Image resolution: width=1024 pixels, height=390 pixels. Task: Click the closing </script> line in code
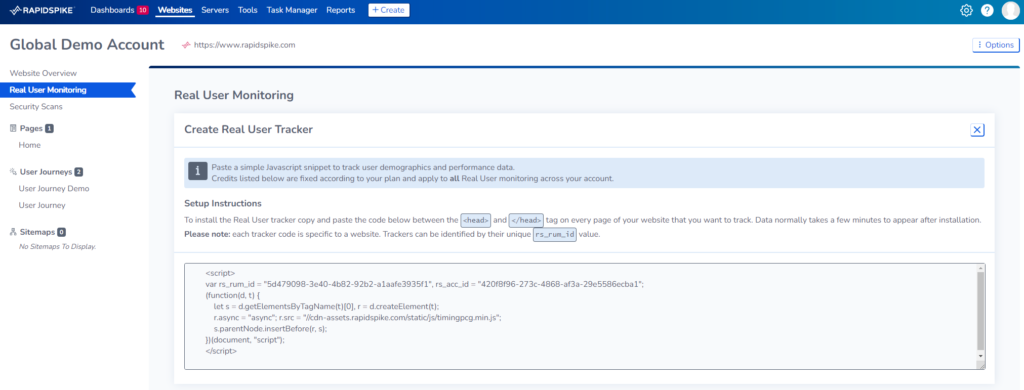(x=221, y=351)
